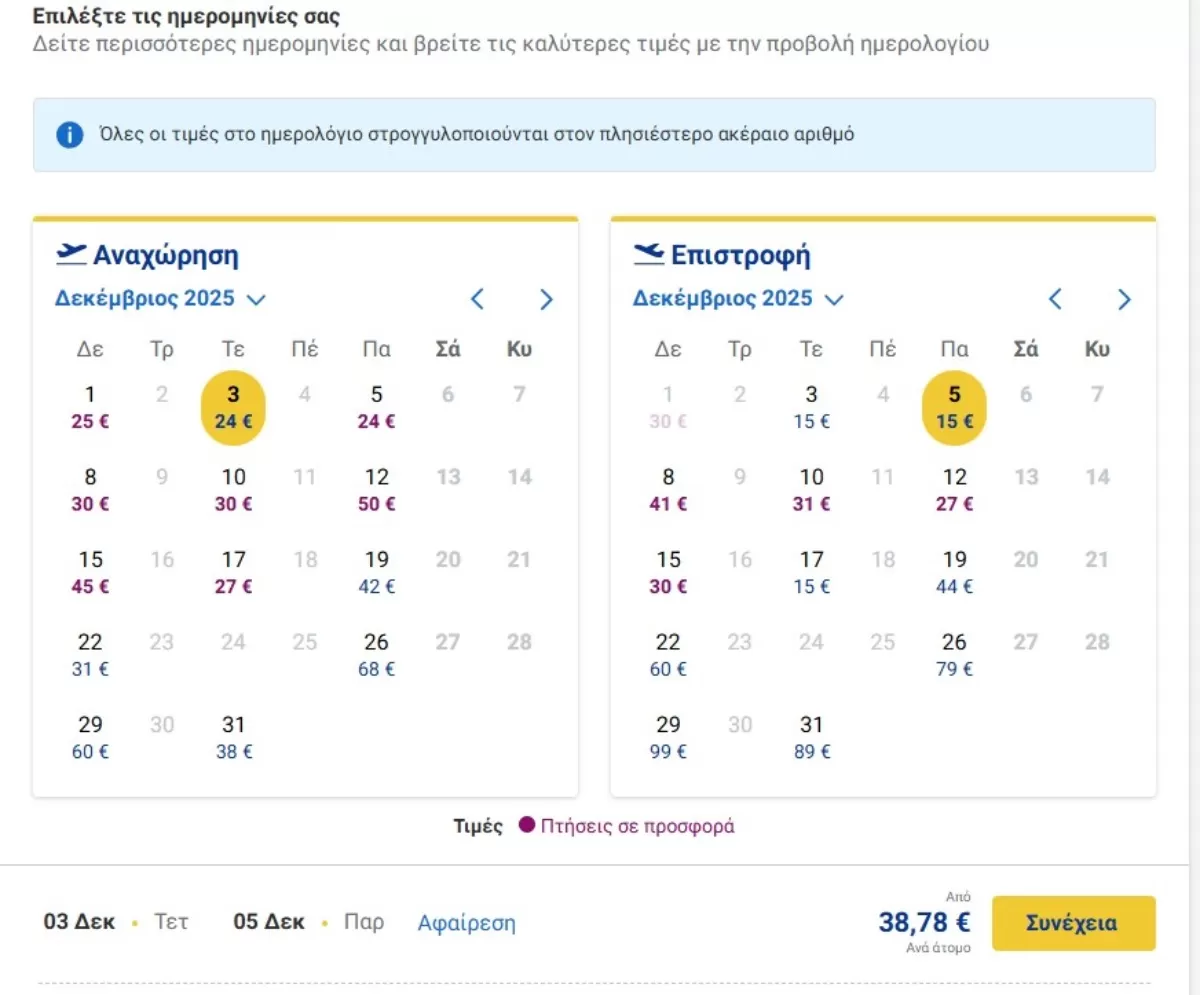Select December 12 departure at 50 €

(376, 489)
